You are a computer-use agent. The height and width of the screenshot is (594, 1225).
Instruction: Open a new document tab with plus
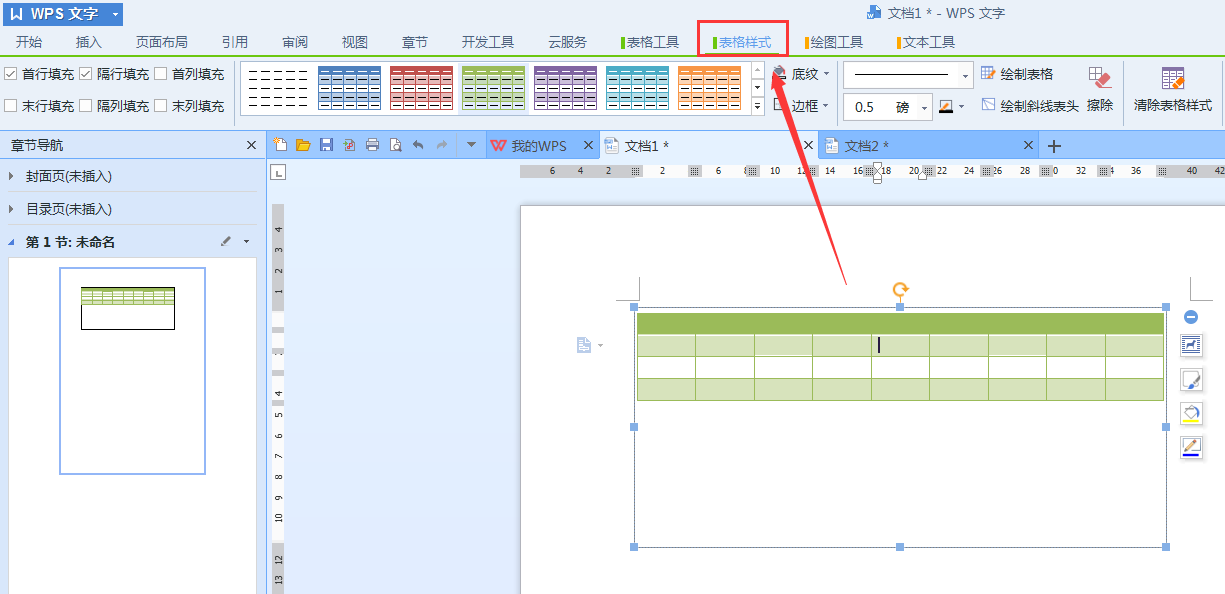[x=1054, y=146]
